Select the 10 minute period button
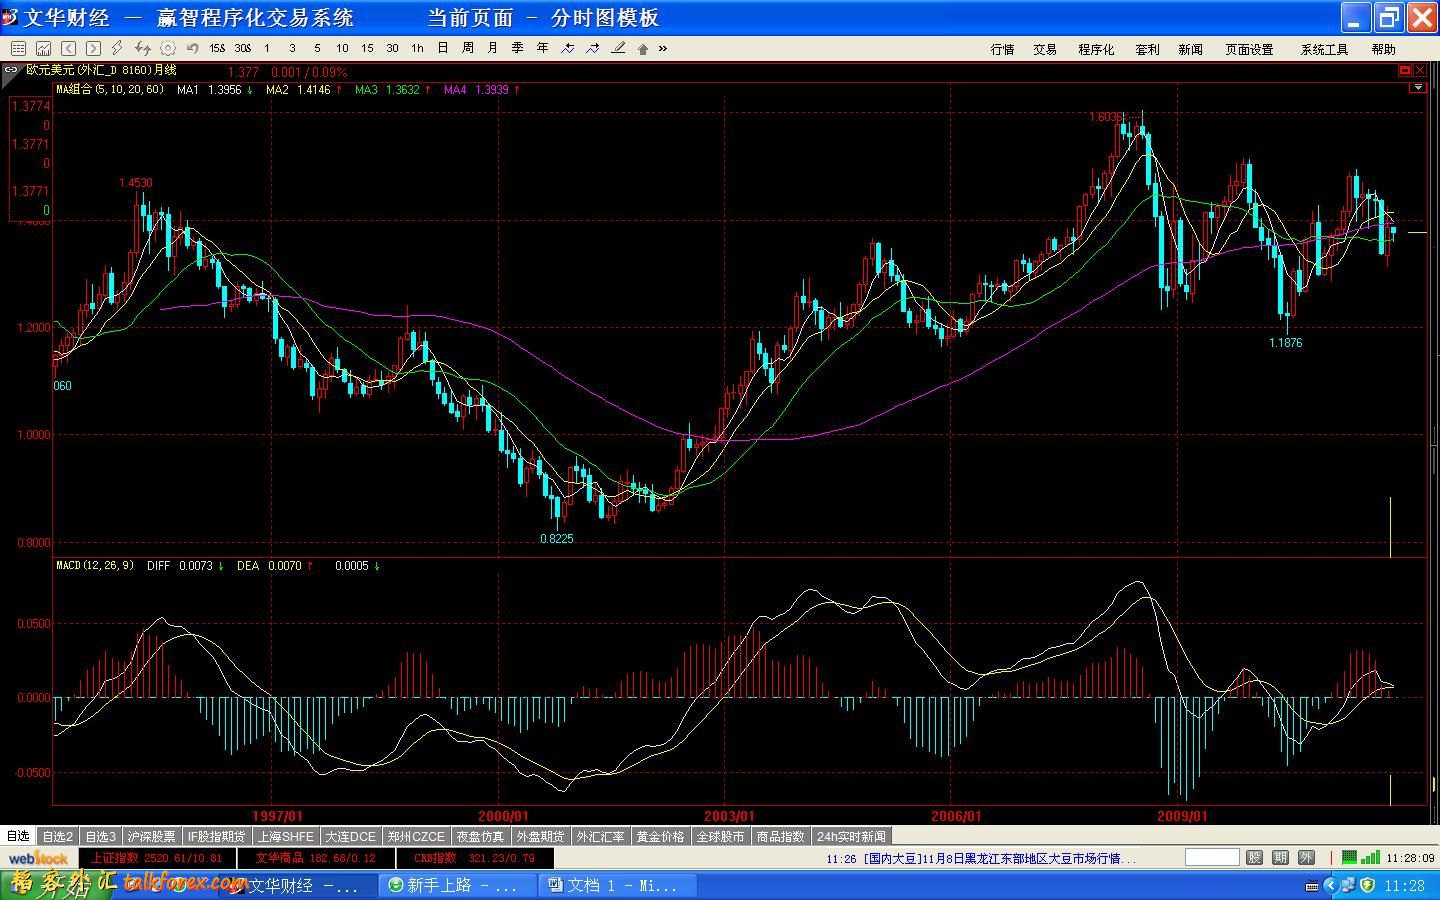 point(342,48)
